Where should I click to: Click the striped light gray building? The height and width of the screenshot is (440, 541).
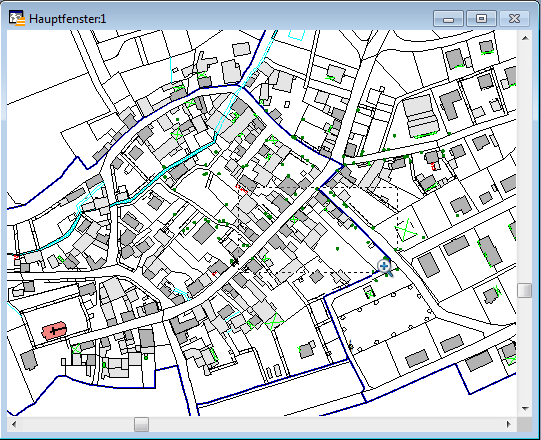[x=420, y=117]
